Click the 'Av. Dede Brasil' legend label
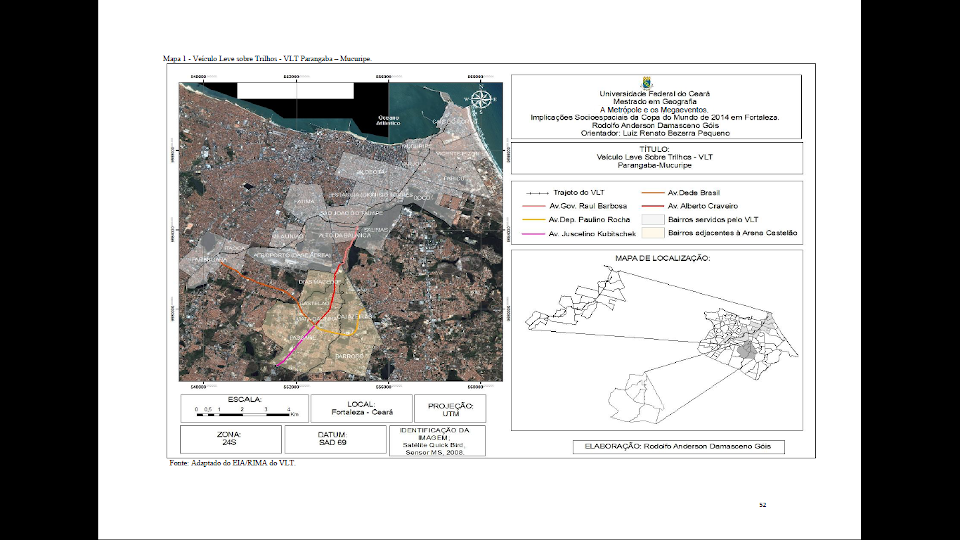 click(694, 193)
